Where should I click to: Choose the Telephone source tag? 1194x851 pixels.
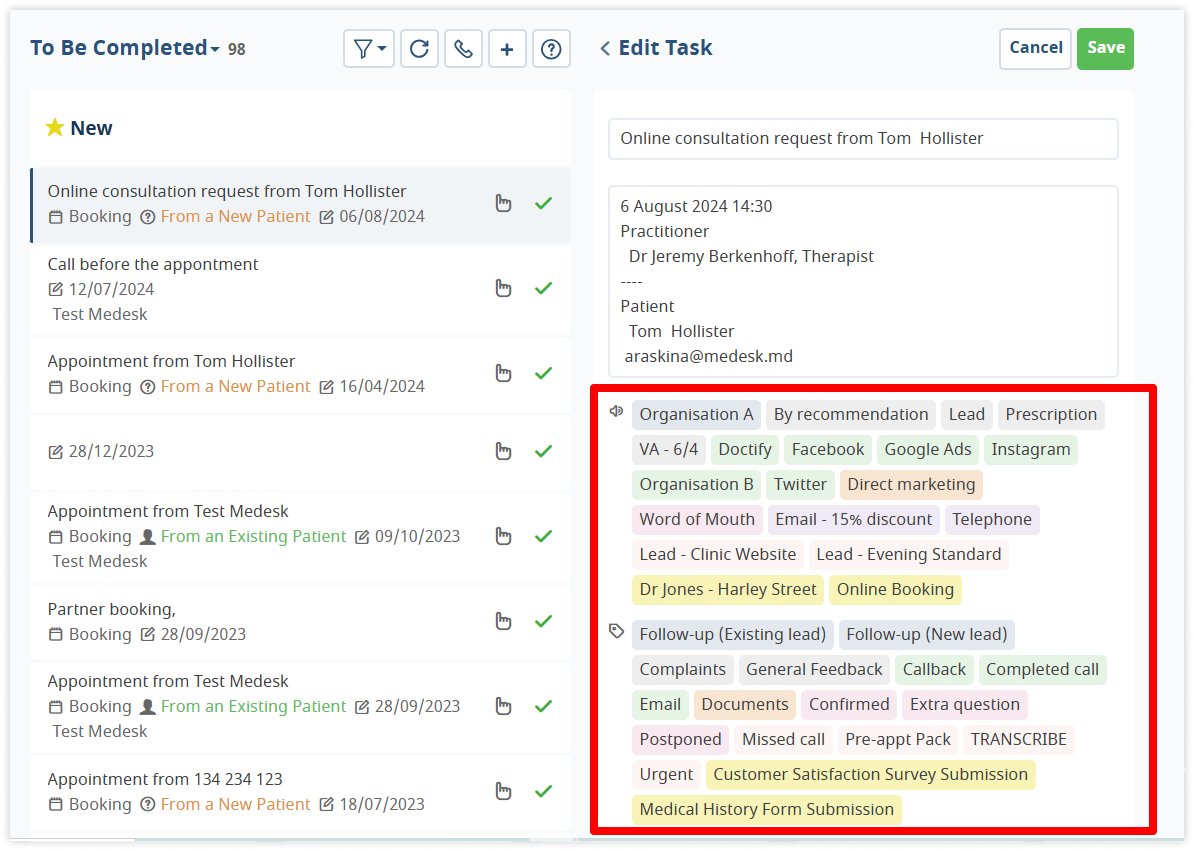click(x=991, y=520)
